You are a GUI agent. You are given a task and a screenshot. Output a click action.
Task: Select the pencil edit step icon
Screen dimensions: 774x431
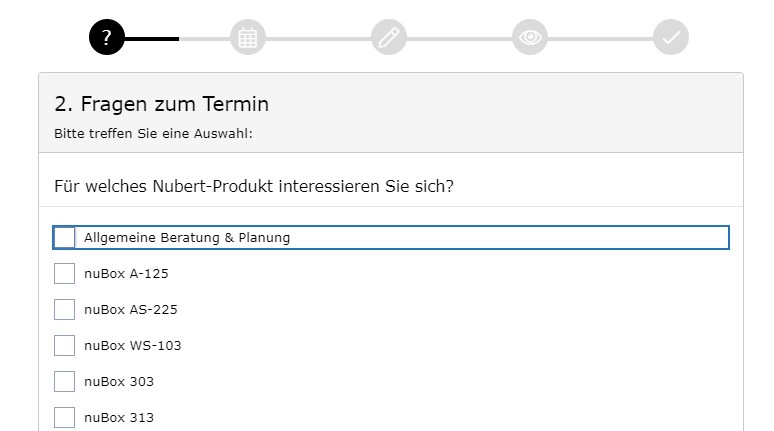click(389, 38)
